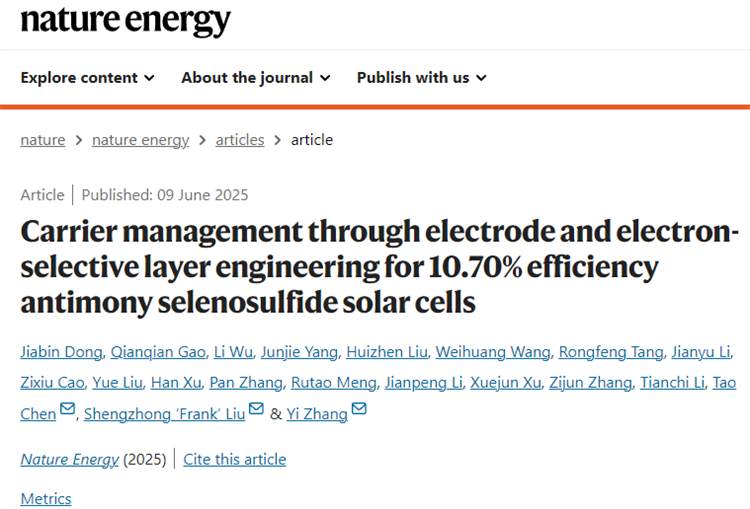Open the Metrics link
Viewport: 750px width, 509px height.
pos(46,498)
